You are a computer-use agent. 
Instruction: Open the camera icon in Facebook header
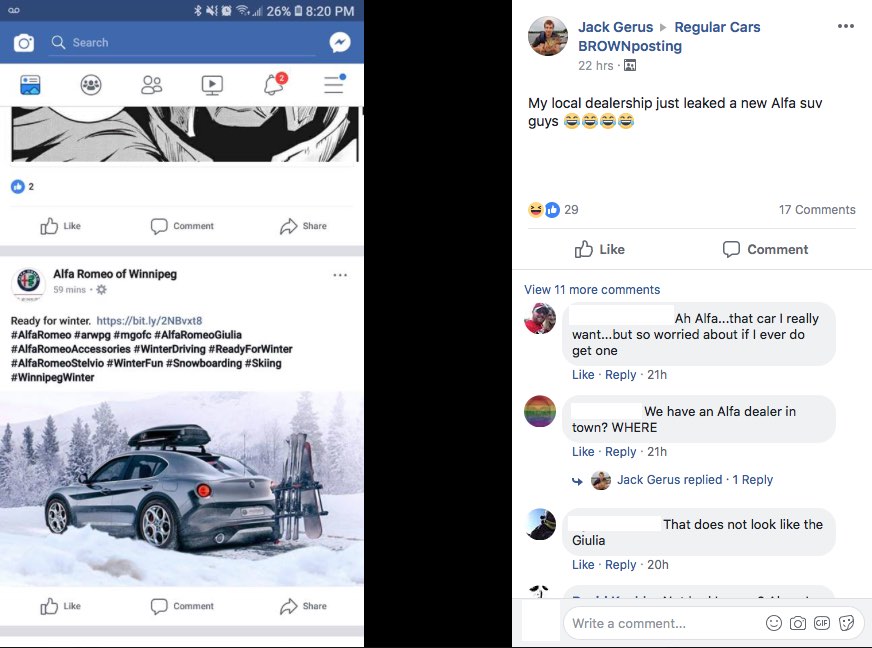24,43
